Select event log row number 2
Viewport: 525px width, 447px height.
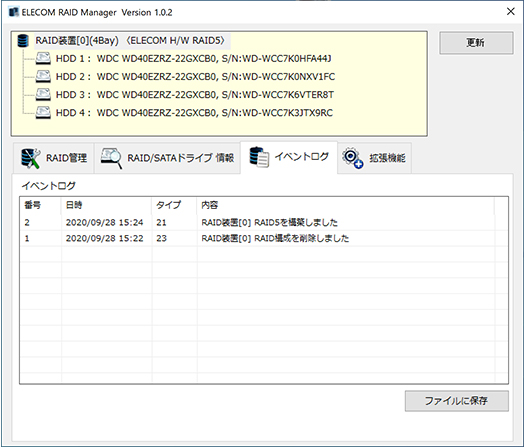[257, 222]
